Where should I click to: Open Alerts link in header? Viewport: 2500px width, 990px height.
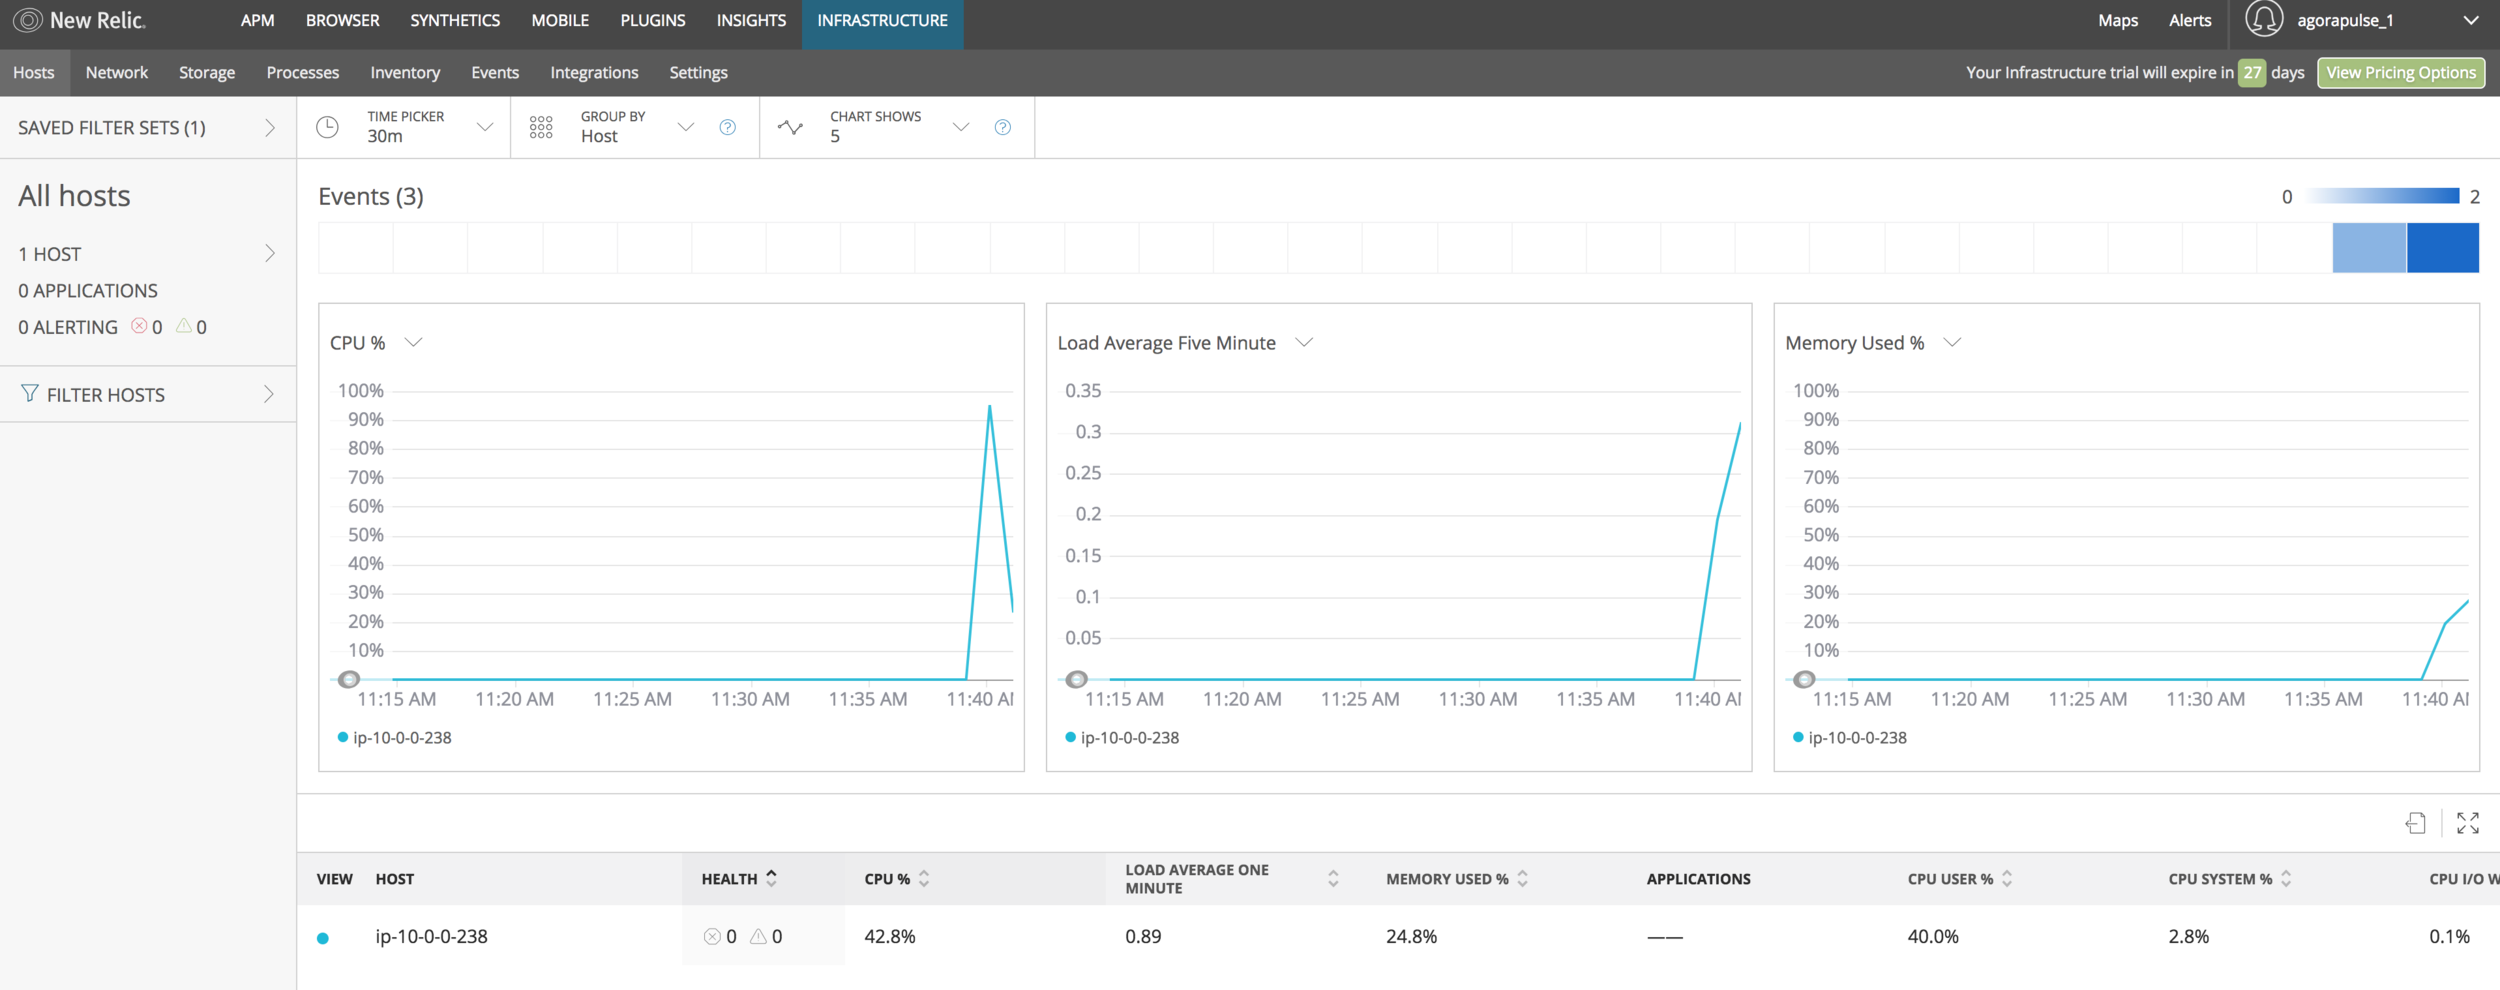[2190, 20]
